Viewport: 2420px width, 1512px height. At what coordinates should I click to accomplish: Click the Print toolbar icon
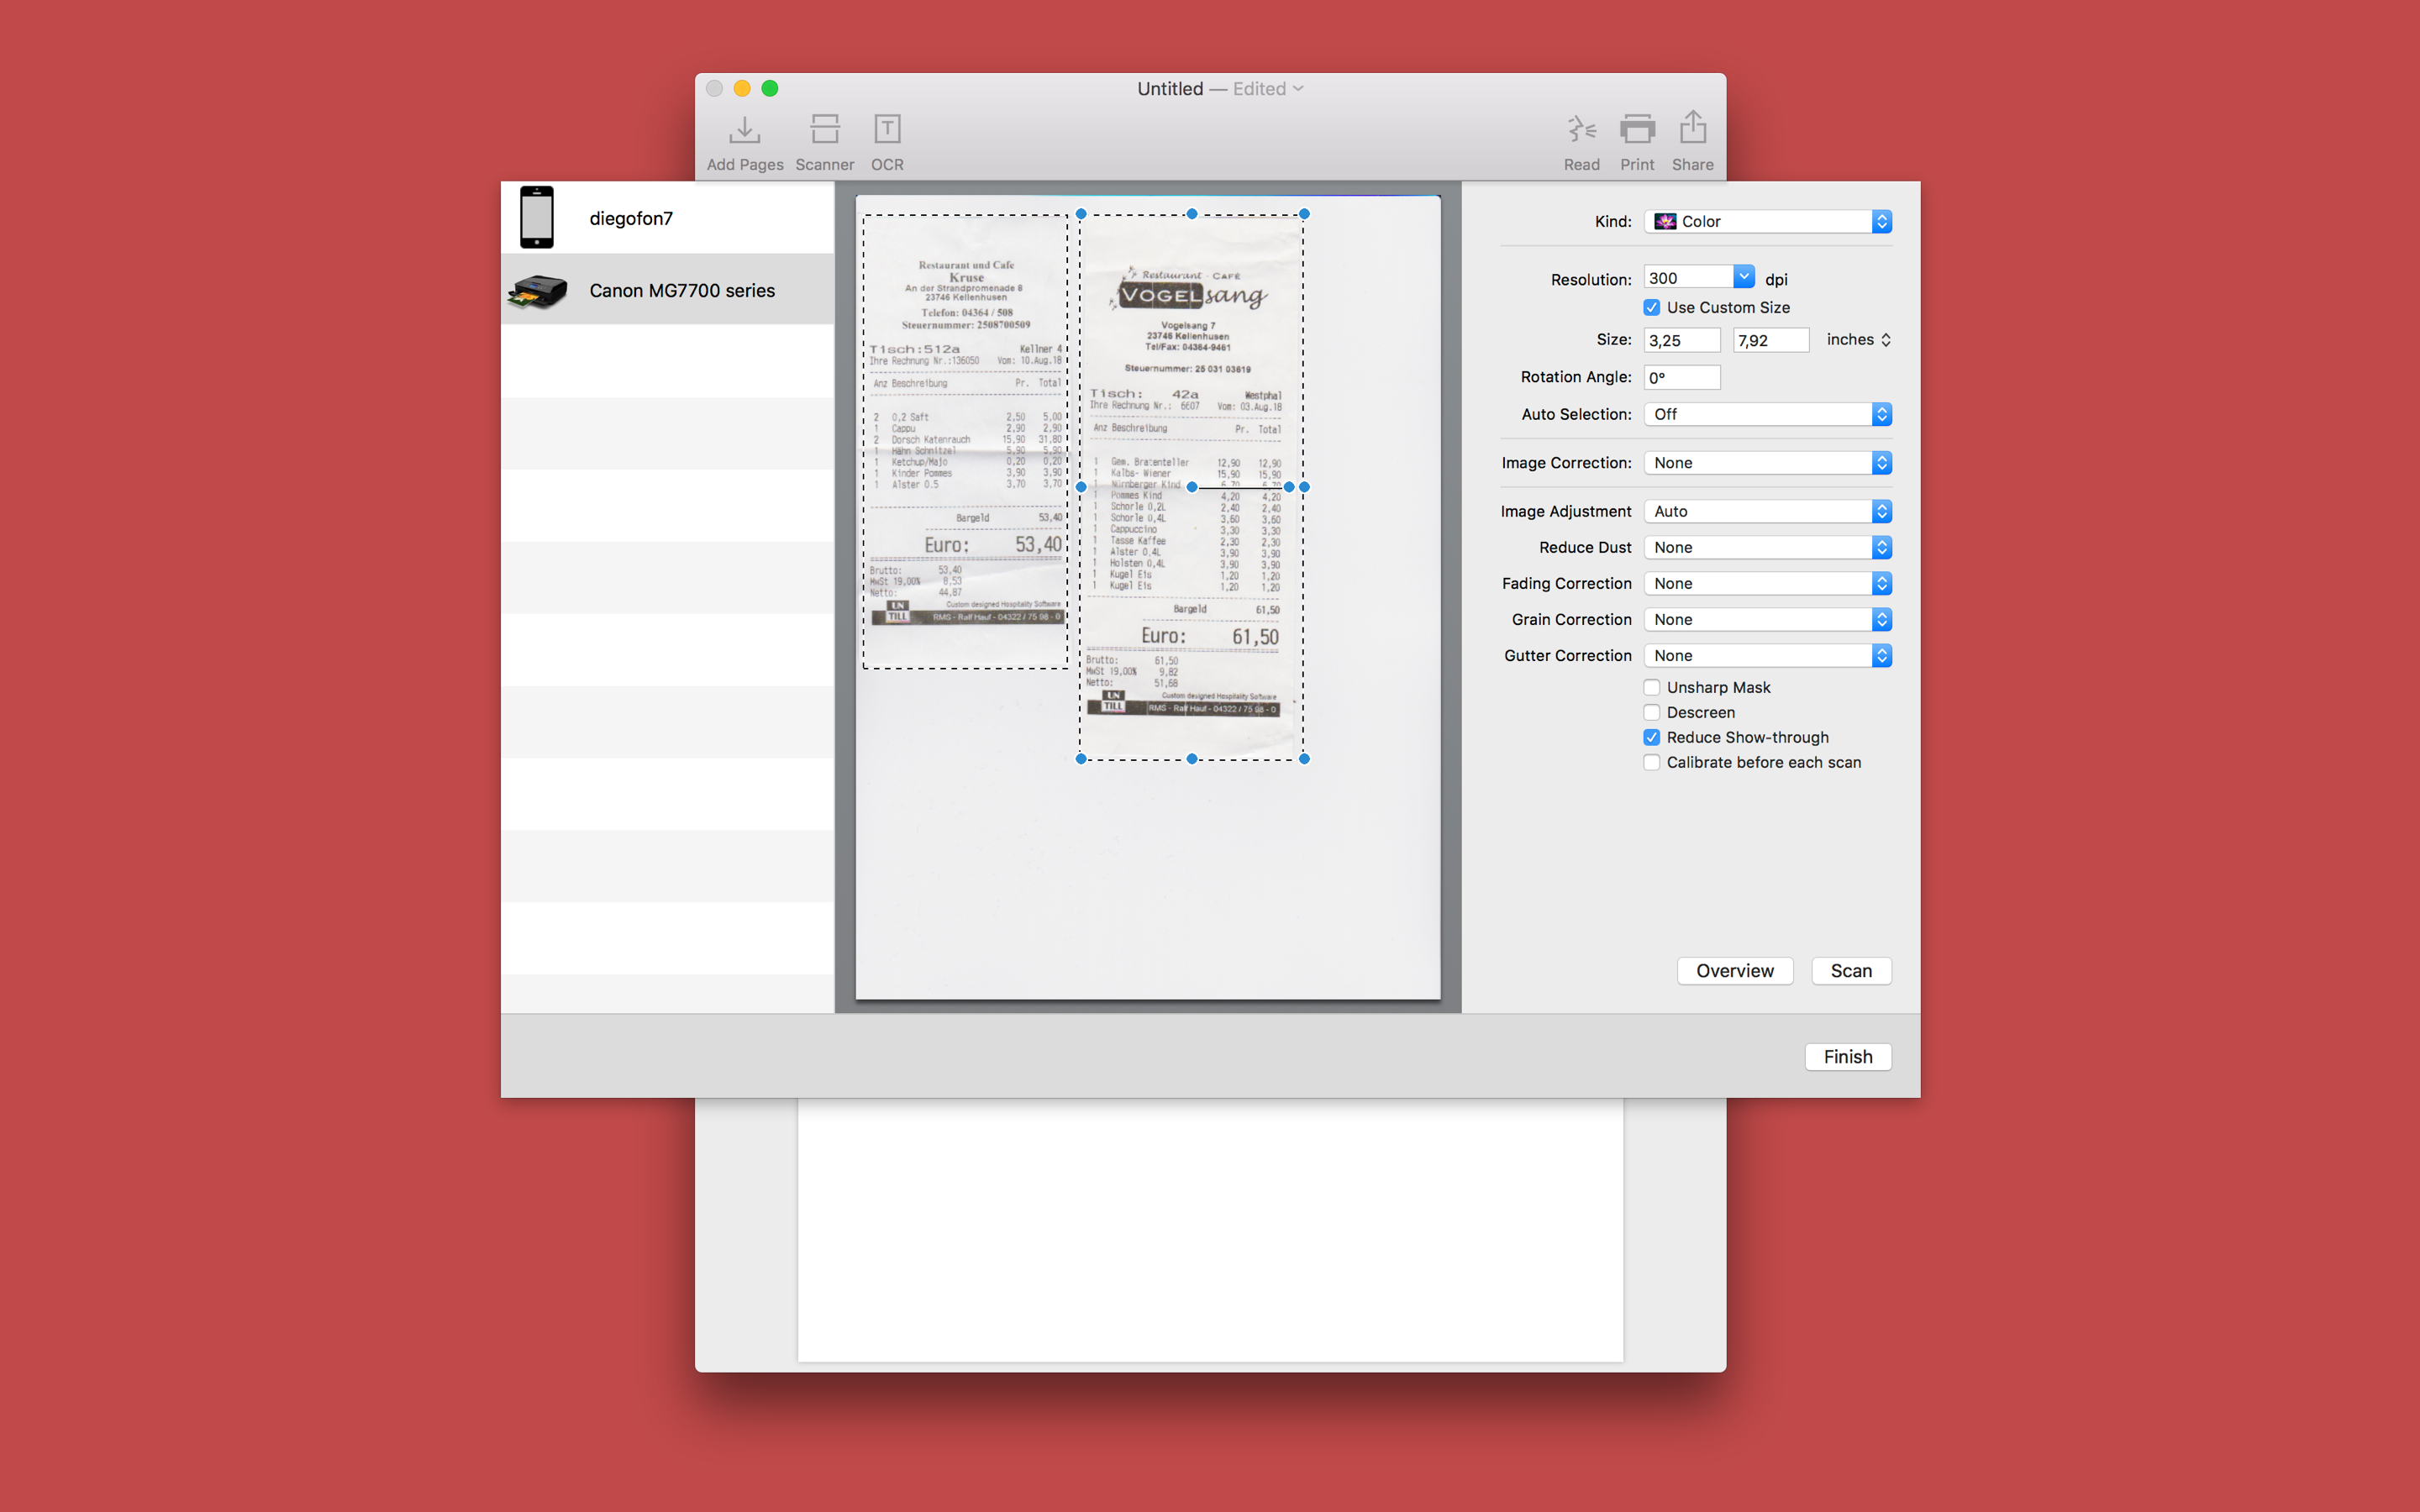[1637, 130]
